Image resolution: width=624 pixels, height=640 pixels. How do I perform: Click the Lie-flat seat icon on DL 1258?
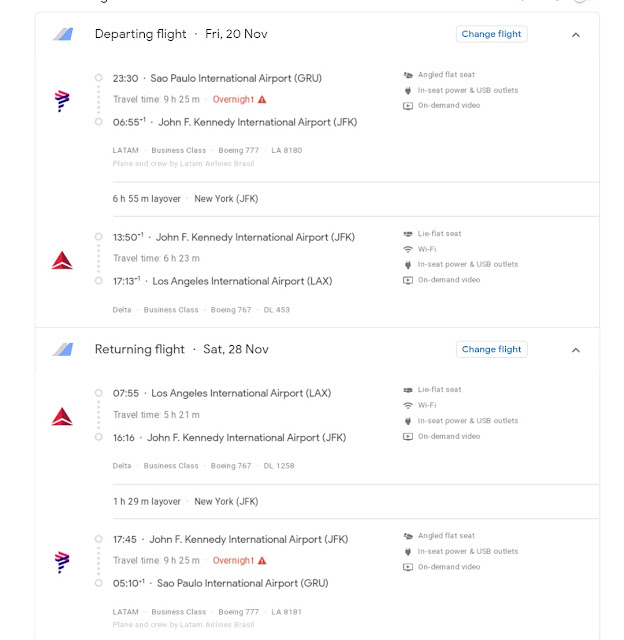[x=408, y=390]
